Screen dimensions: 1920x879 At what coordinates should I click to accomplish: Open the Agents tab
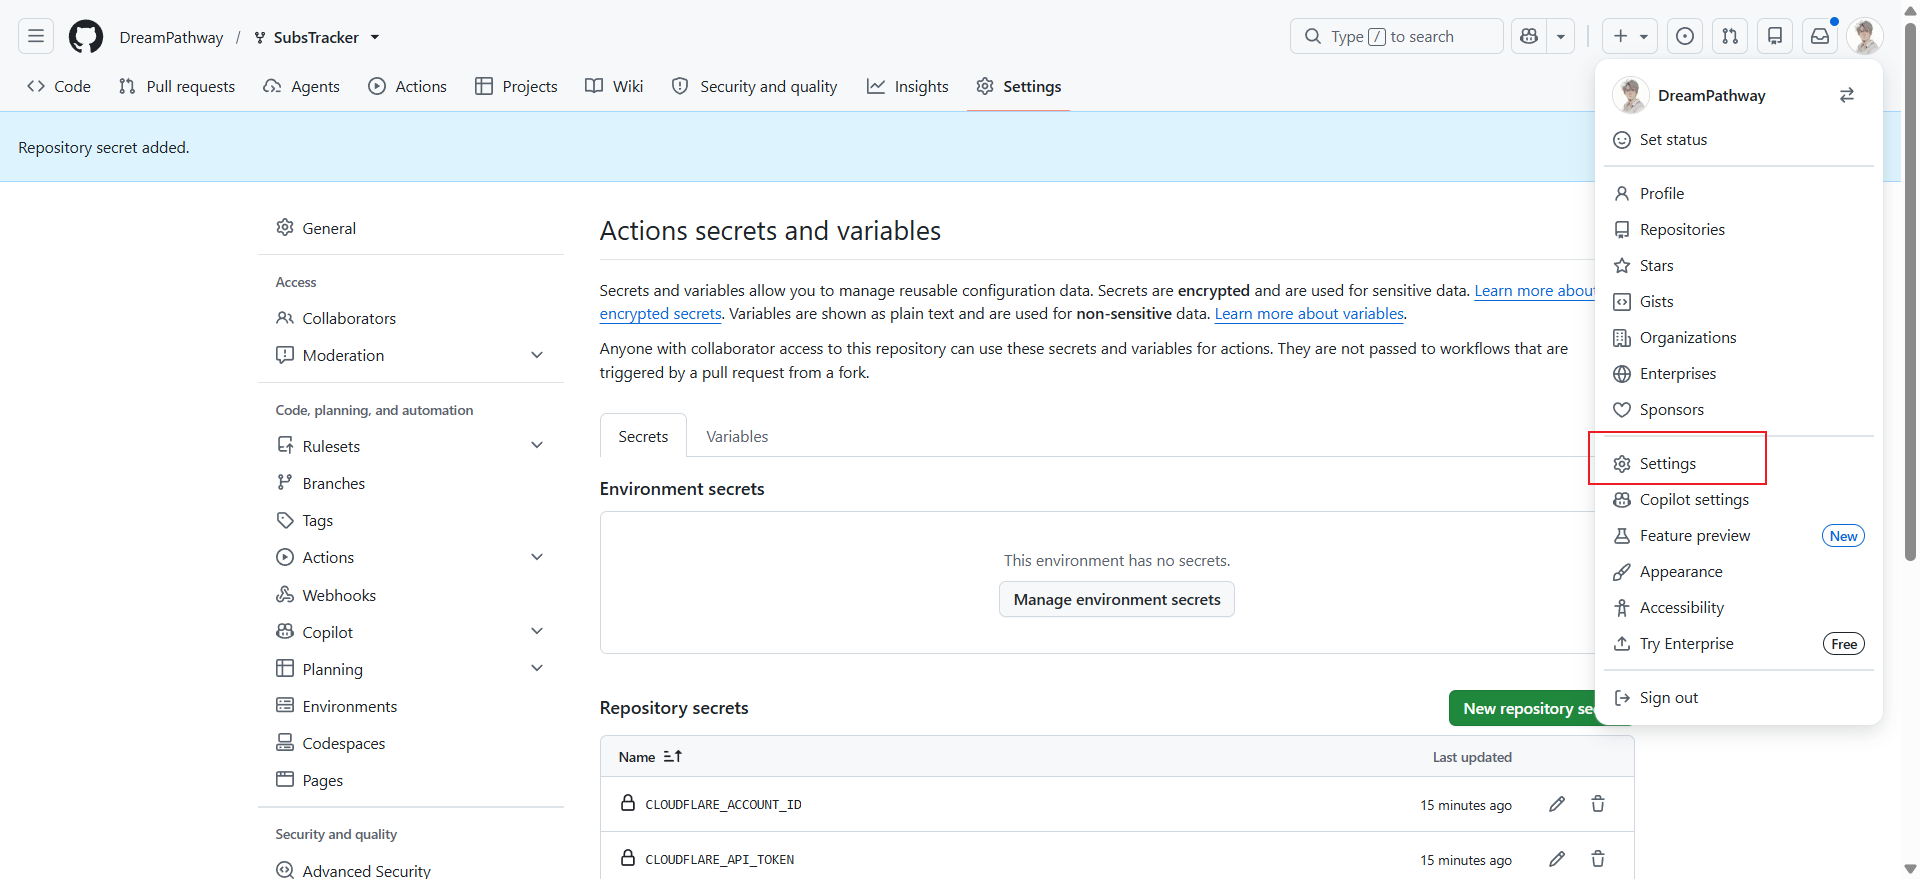pyautogui.click(x=301, y=87)
